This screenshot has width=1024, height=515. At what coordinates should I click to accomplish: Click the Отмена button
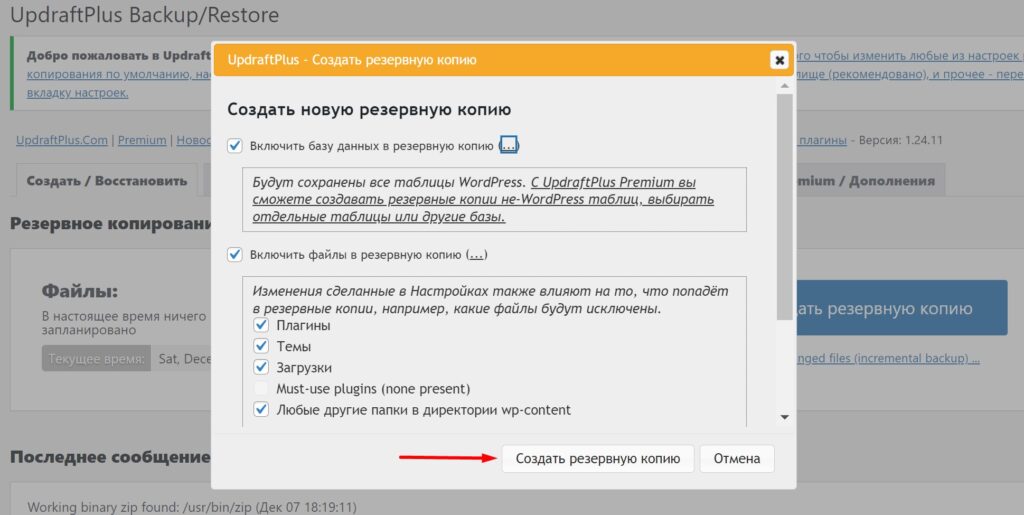(x=737, y=458)
